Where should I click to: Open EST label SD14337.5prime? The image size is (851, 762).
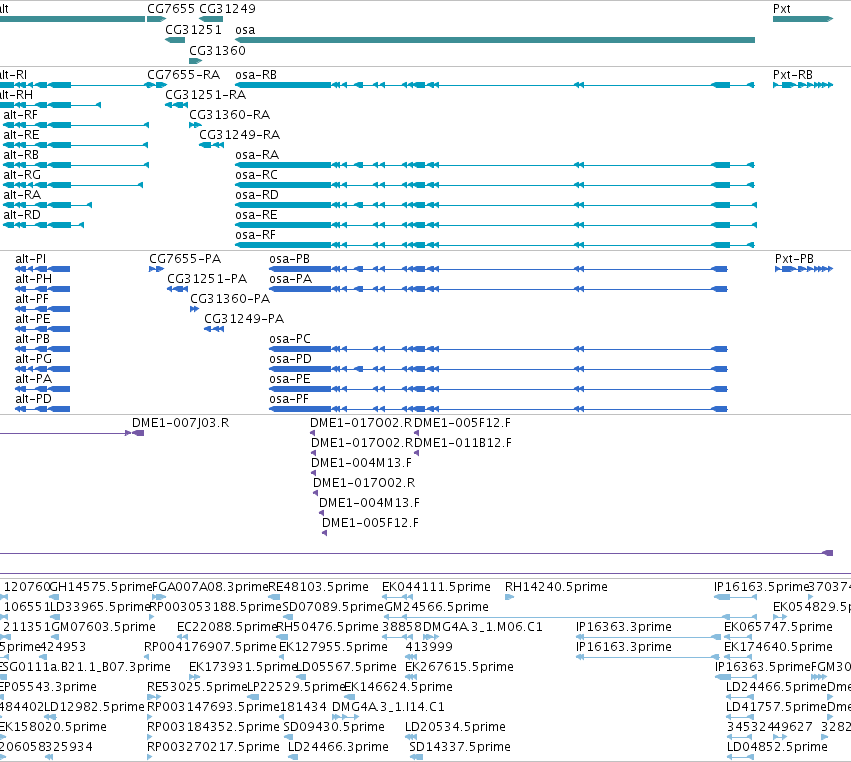pos(460,747)
